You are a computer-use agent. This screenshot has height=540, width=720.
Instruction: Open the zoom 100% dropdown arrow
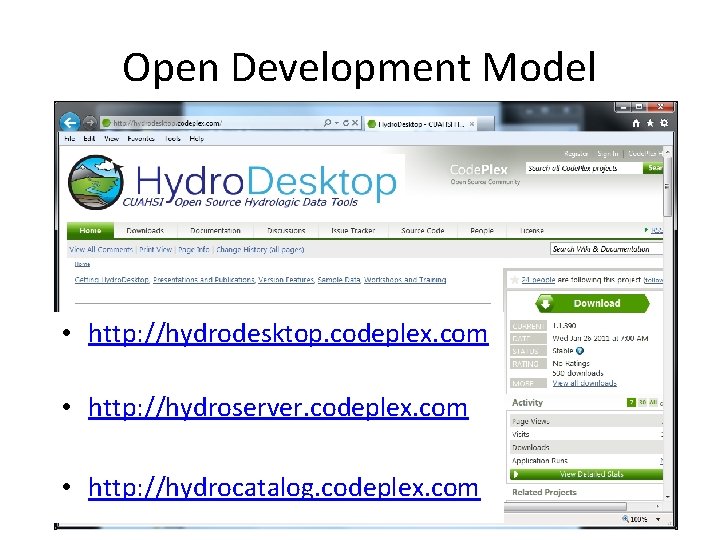click(658, 519)
